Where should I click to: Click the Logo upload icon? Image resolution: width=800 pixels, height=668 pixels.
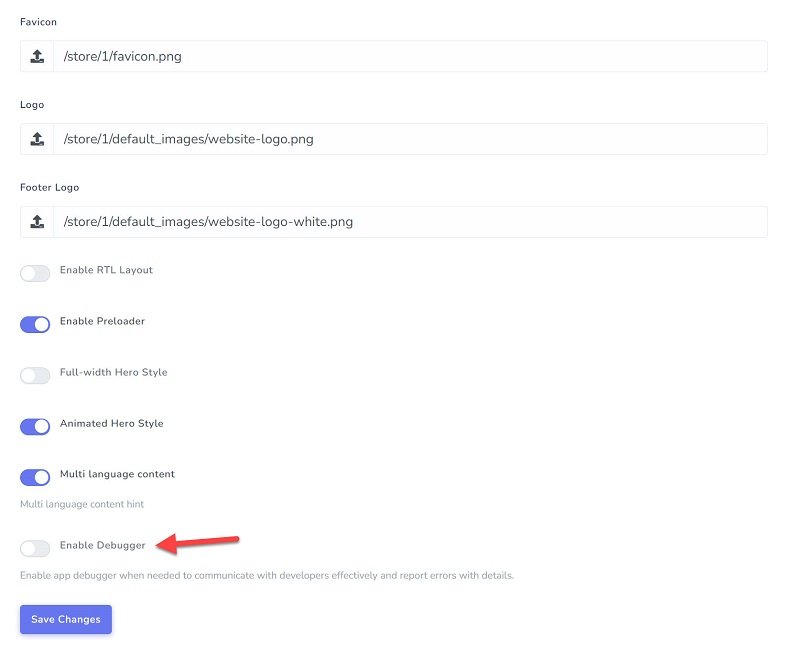tap(37, 140)
